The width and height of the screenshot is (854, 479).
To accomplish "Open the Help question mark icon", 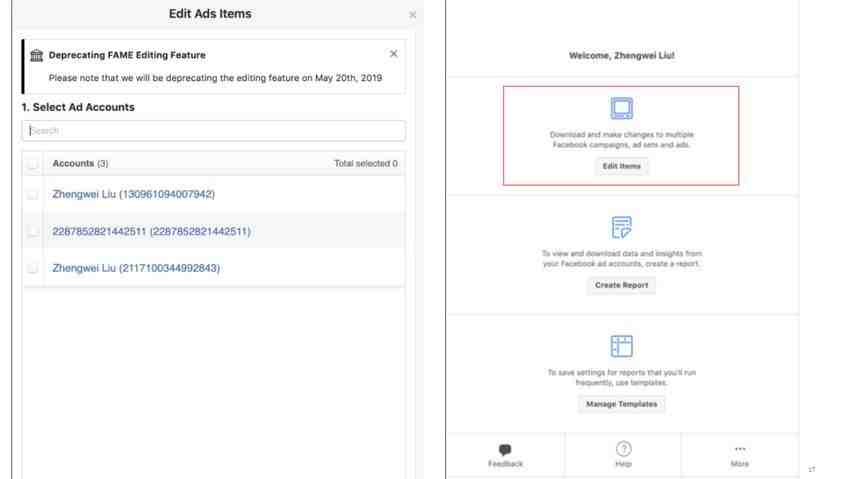I will point(624,449).
